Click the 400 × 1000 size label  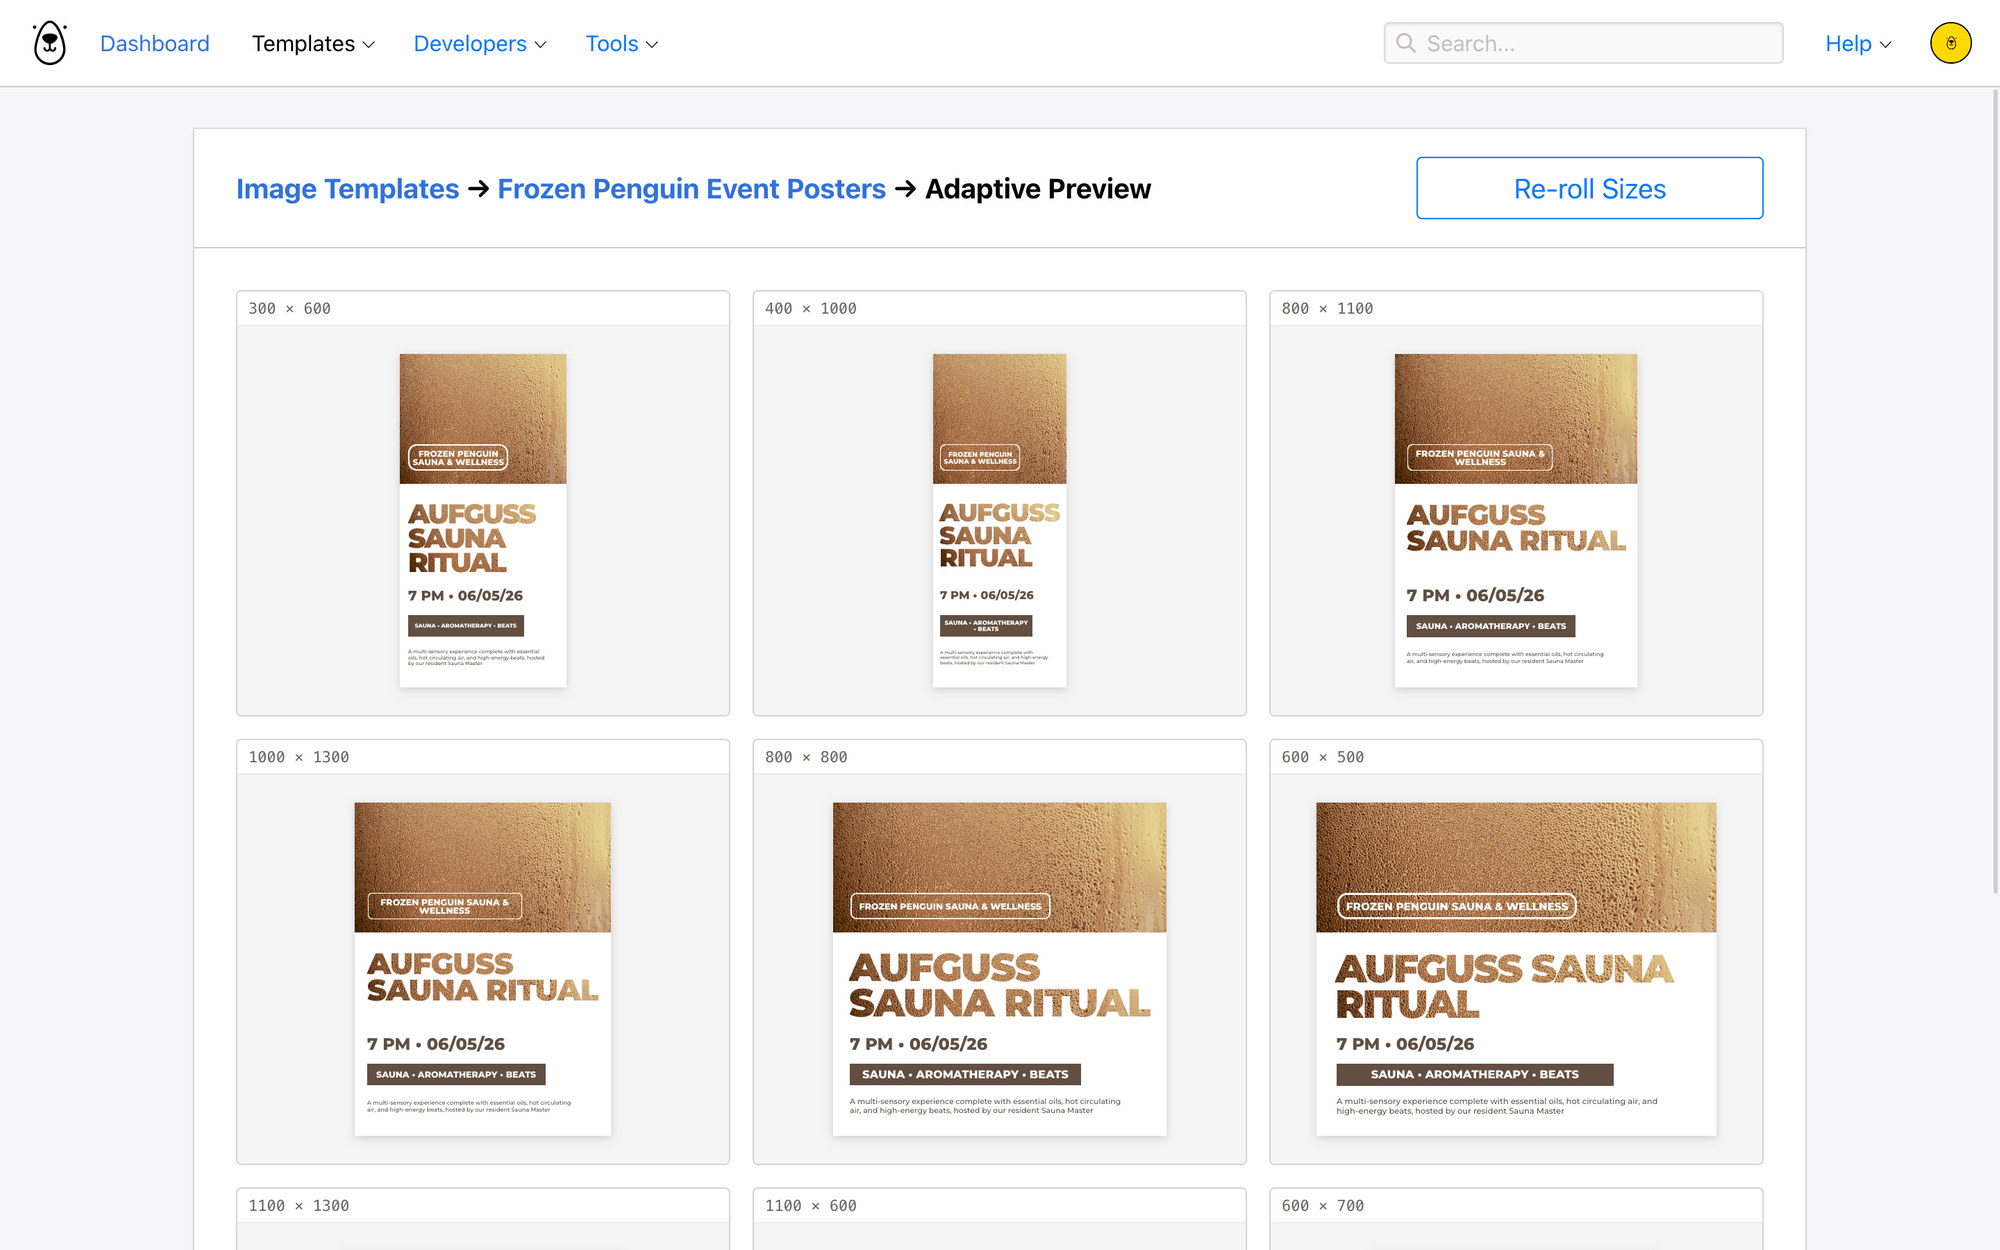pos(811,309)
